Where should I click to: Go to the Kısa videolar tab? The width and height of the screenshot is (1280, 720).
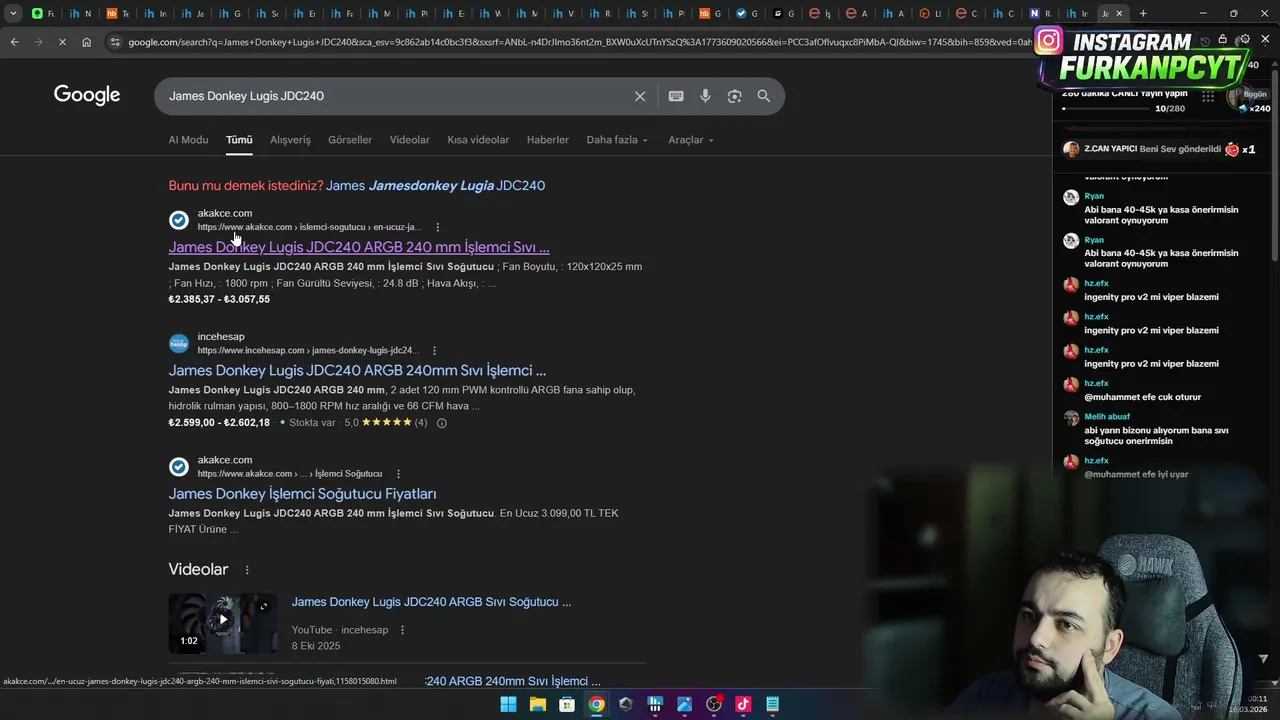[478, 140]
